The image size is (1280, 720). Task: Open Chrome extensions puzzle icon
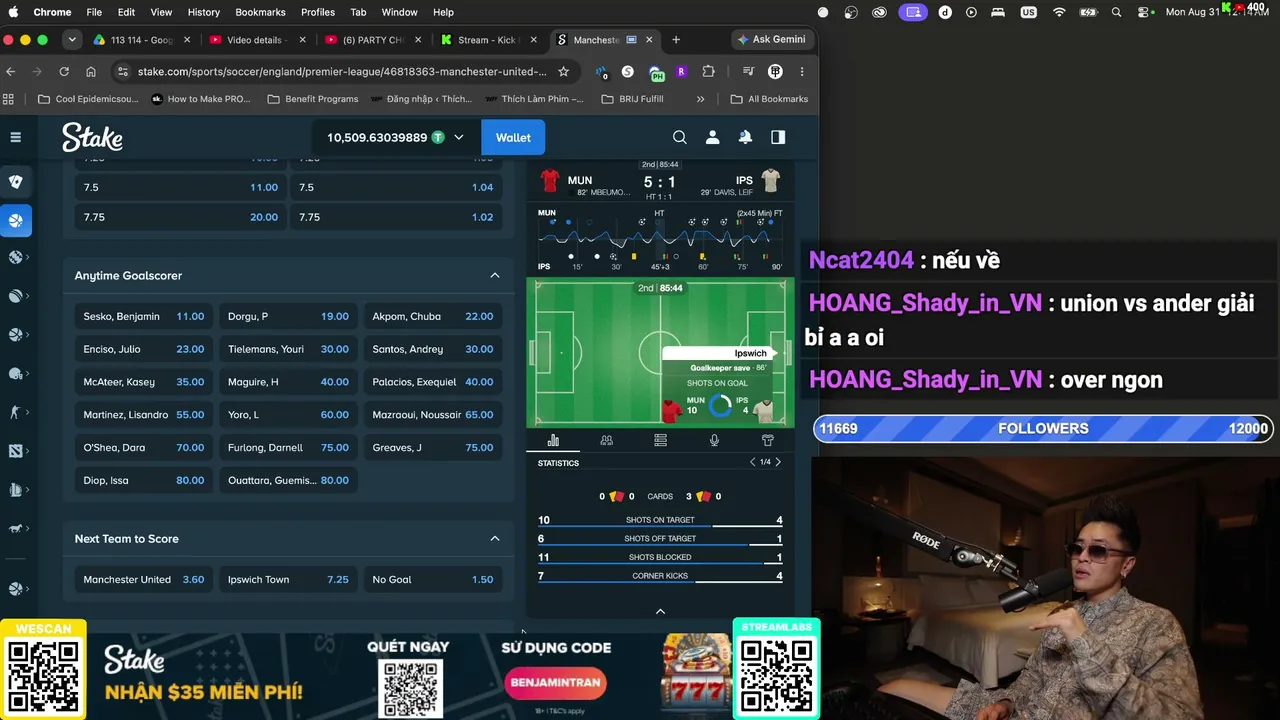tap(709, 72)
